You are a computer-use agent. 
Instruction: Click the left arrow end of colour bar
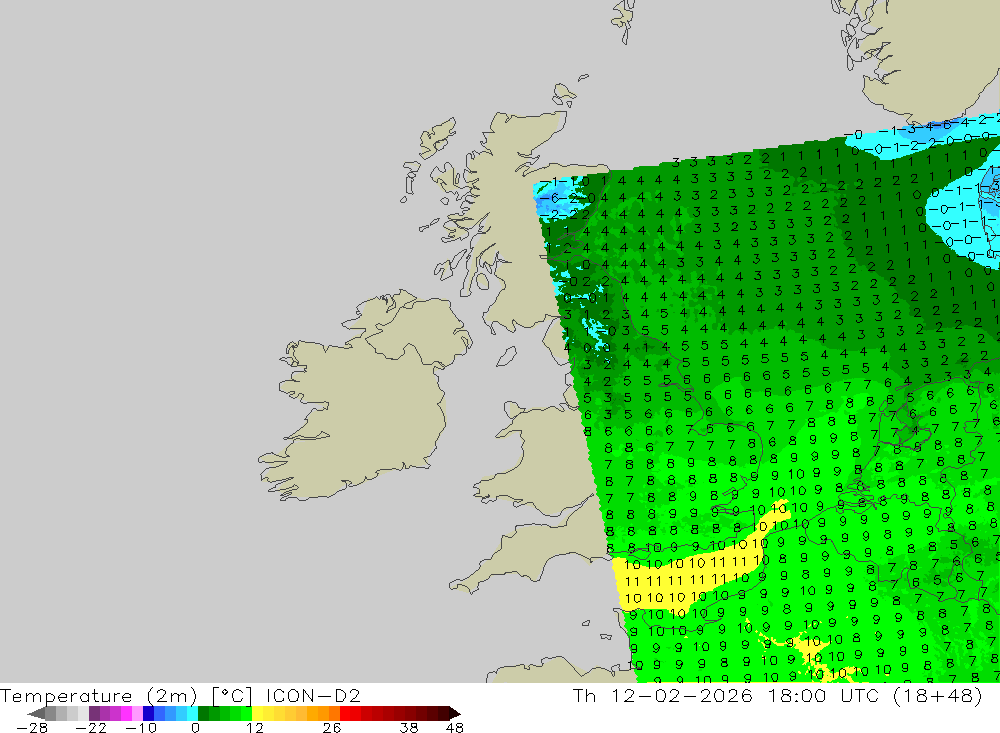click(36, 713)
